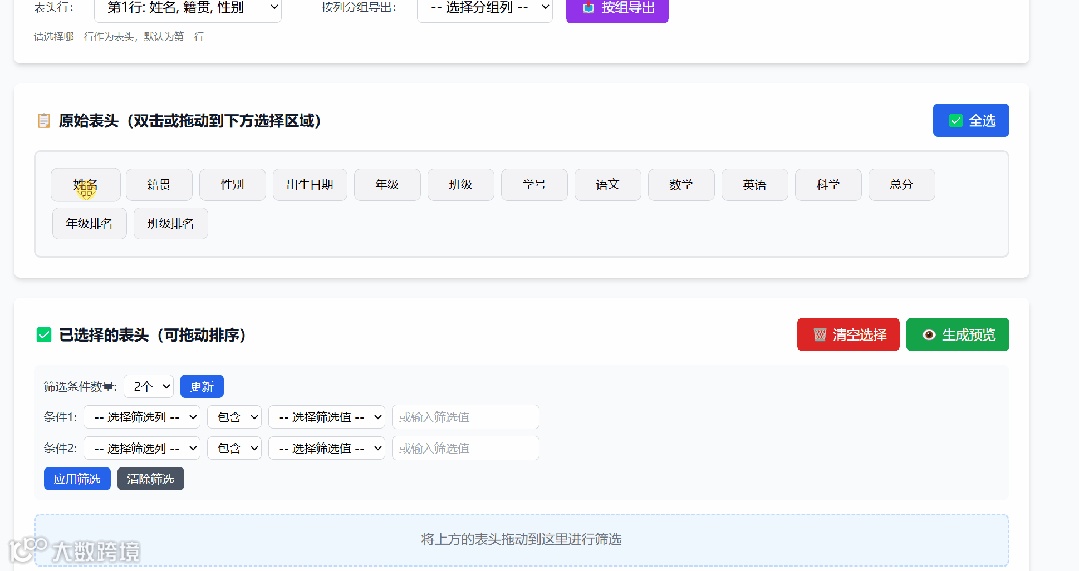This screenshot has width=1079, height=571.
Task: Select the 年级 header chip
Action: tap(387, 184)
